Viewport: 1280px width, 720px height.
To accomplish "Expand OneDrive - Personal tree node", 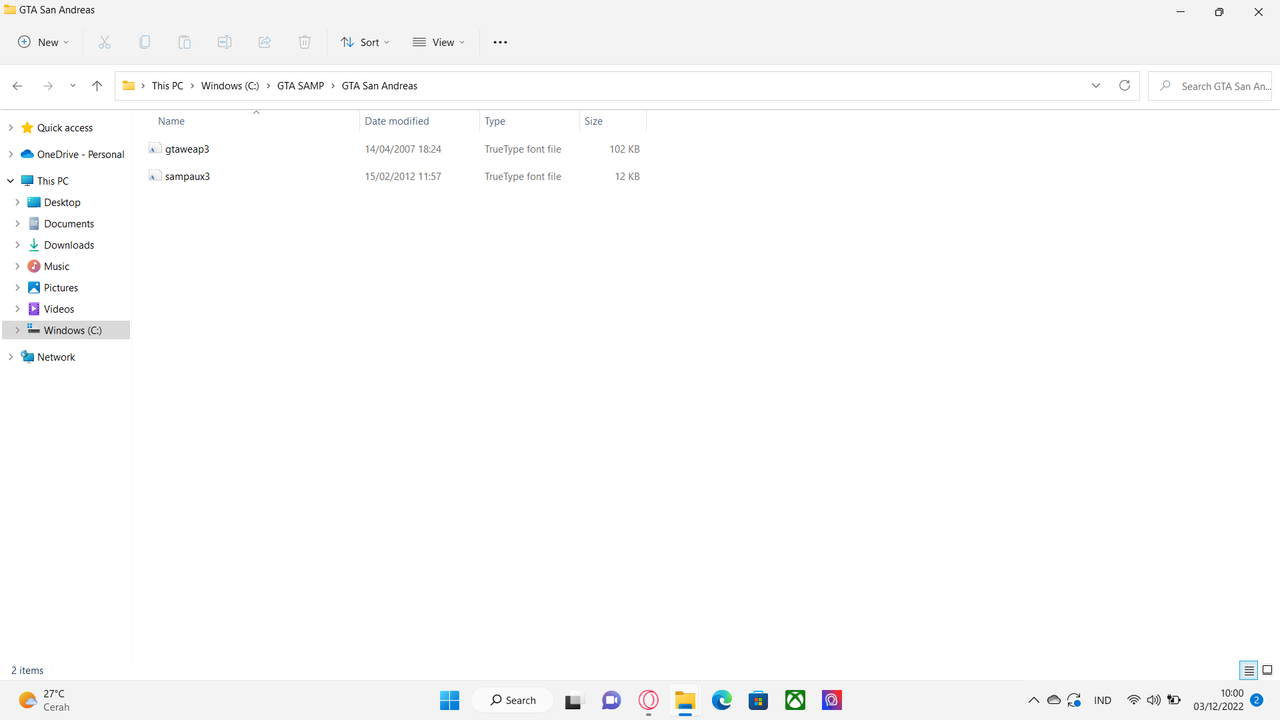I will (11, 154).
